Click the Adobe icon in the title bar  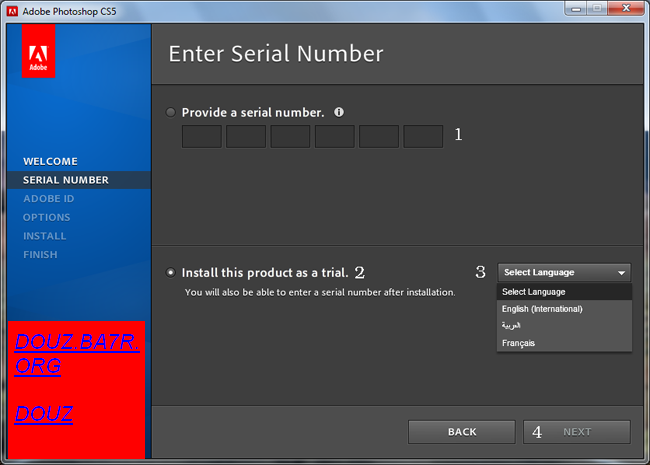pos(12,11)
